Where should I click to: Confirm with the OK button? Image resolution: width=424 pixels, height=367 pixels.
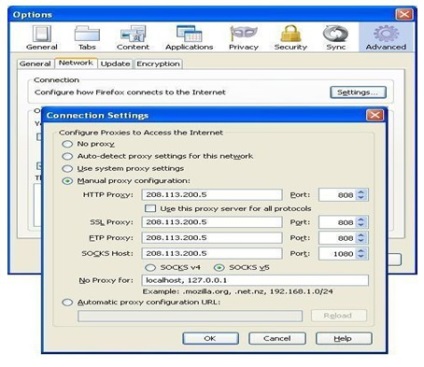click(x=210, y=338)
